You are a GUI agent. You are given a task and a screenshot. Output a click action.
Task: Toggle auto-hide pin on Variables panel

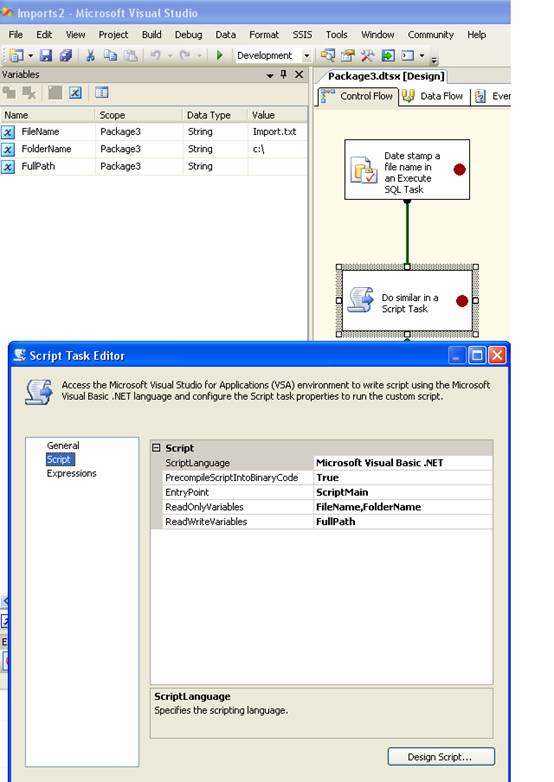[284, 74]
